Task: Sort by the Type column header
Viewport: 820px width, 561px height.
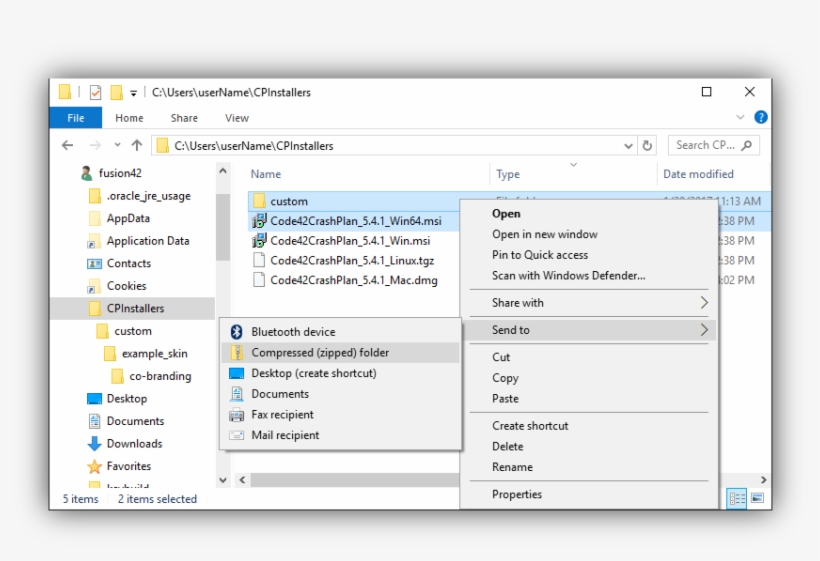Action: pyautogui.click(x=508, y=174)
